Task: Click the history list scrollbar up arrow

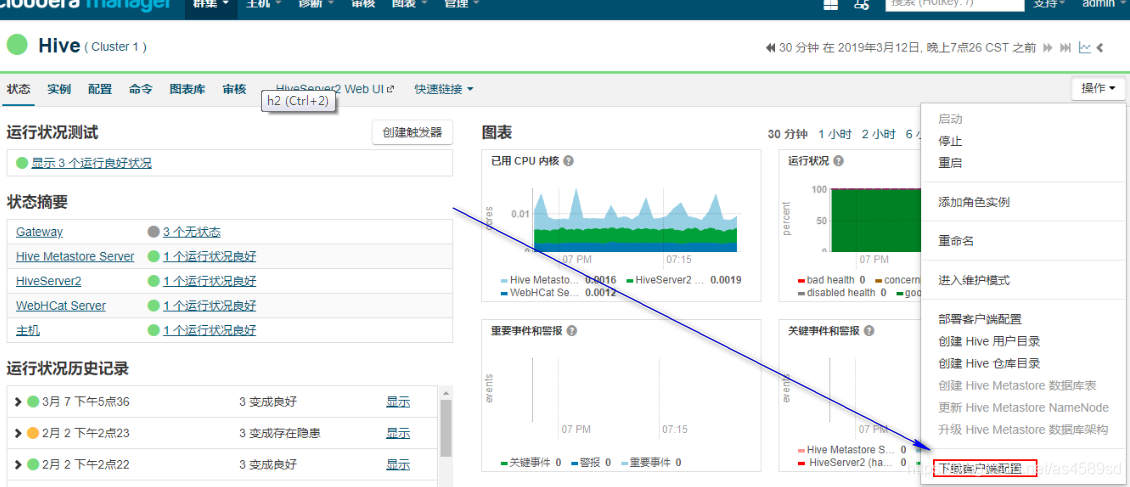Action: tap(445, 393)
